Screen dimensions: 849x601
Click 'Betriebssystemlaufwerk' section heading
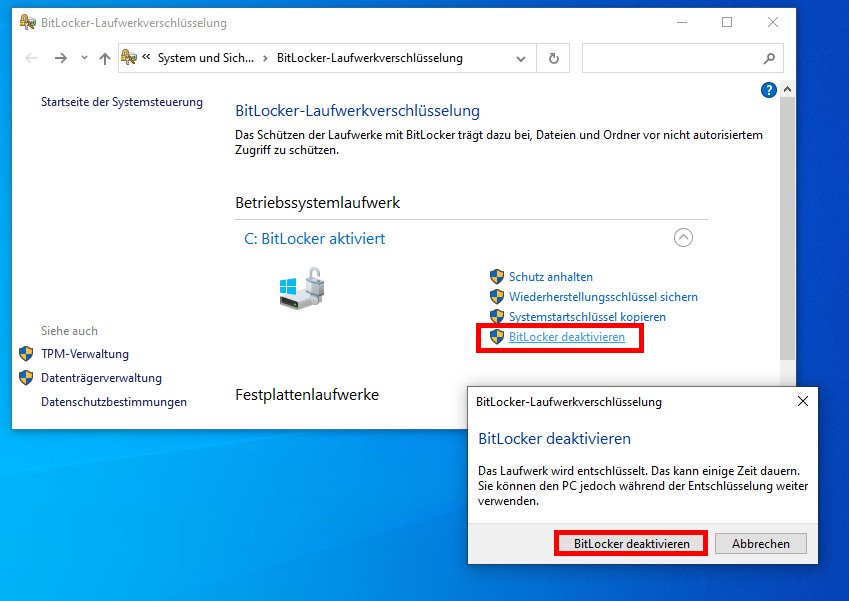point(318,202)
